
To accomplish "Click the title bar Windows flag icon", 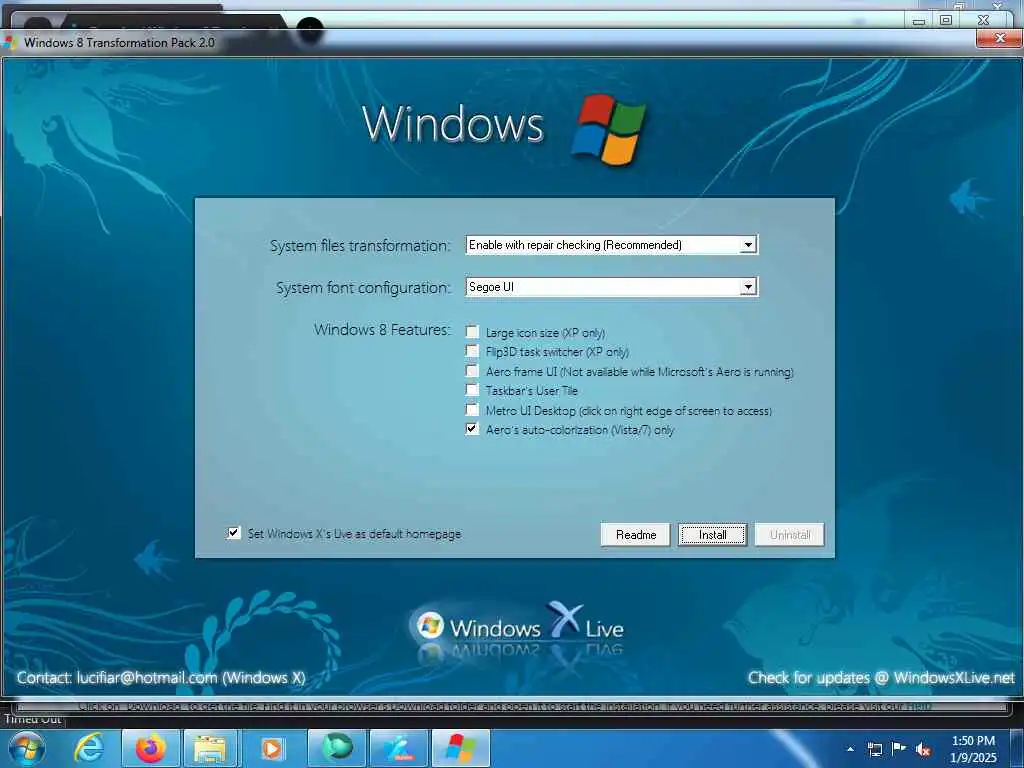I will [10, 42].
